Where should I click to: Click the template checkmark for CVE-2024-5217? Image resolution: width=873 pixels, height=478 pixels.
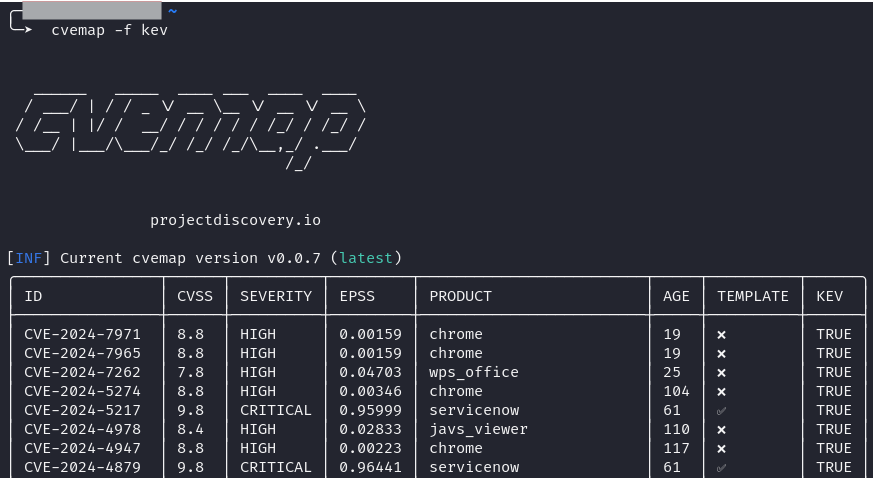pyautogui.click(x=721, y=411)
